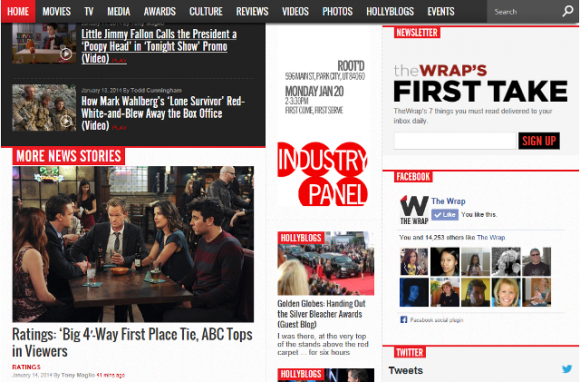Click blonde smiling woman avatar in bottom row

click(x=506, y=292)
